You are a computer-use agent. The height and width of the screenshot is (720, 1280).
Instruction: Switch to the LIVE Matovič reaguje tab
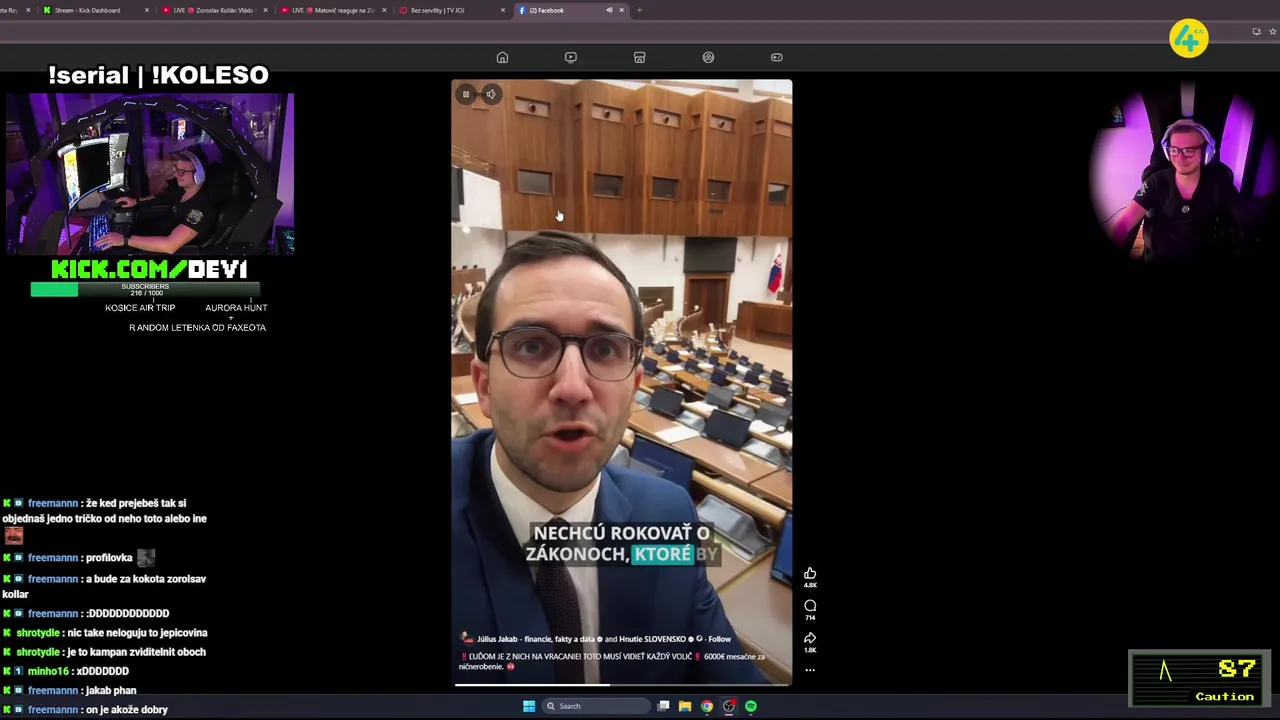click(333, 10)
